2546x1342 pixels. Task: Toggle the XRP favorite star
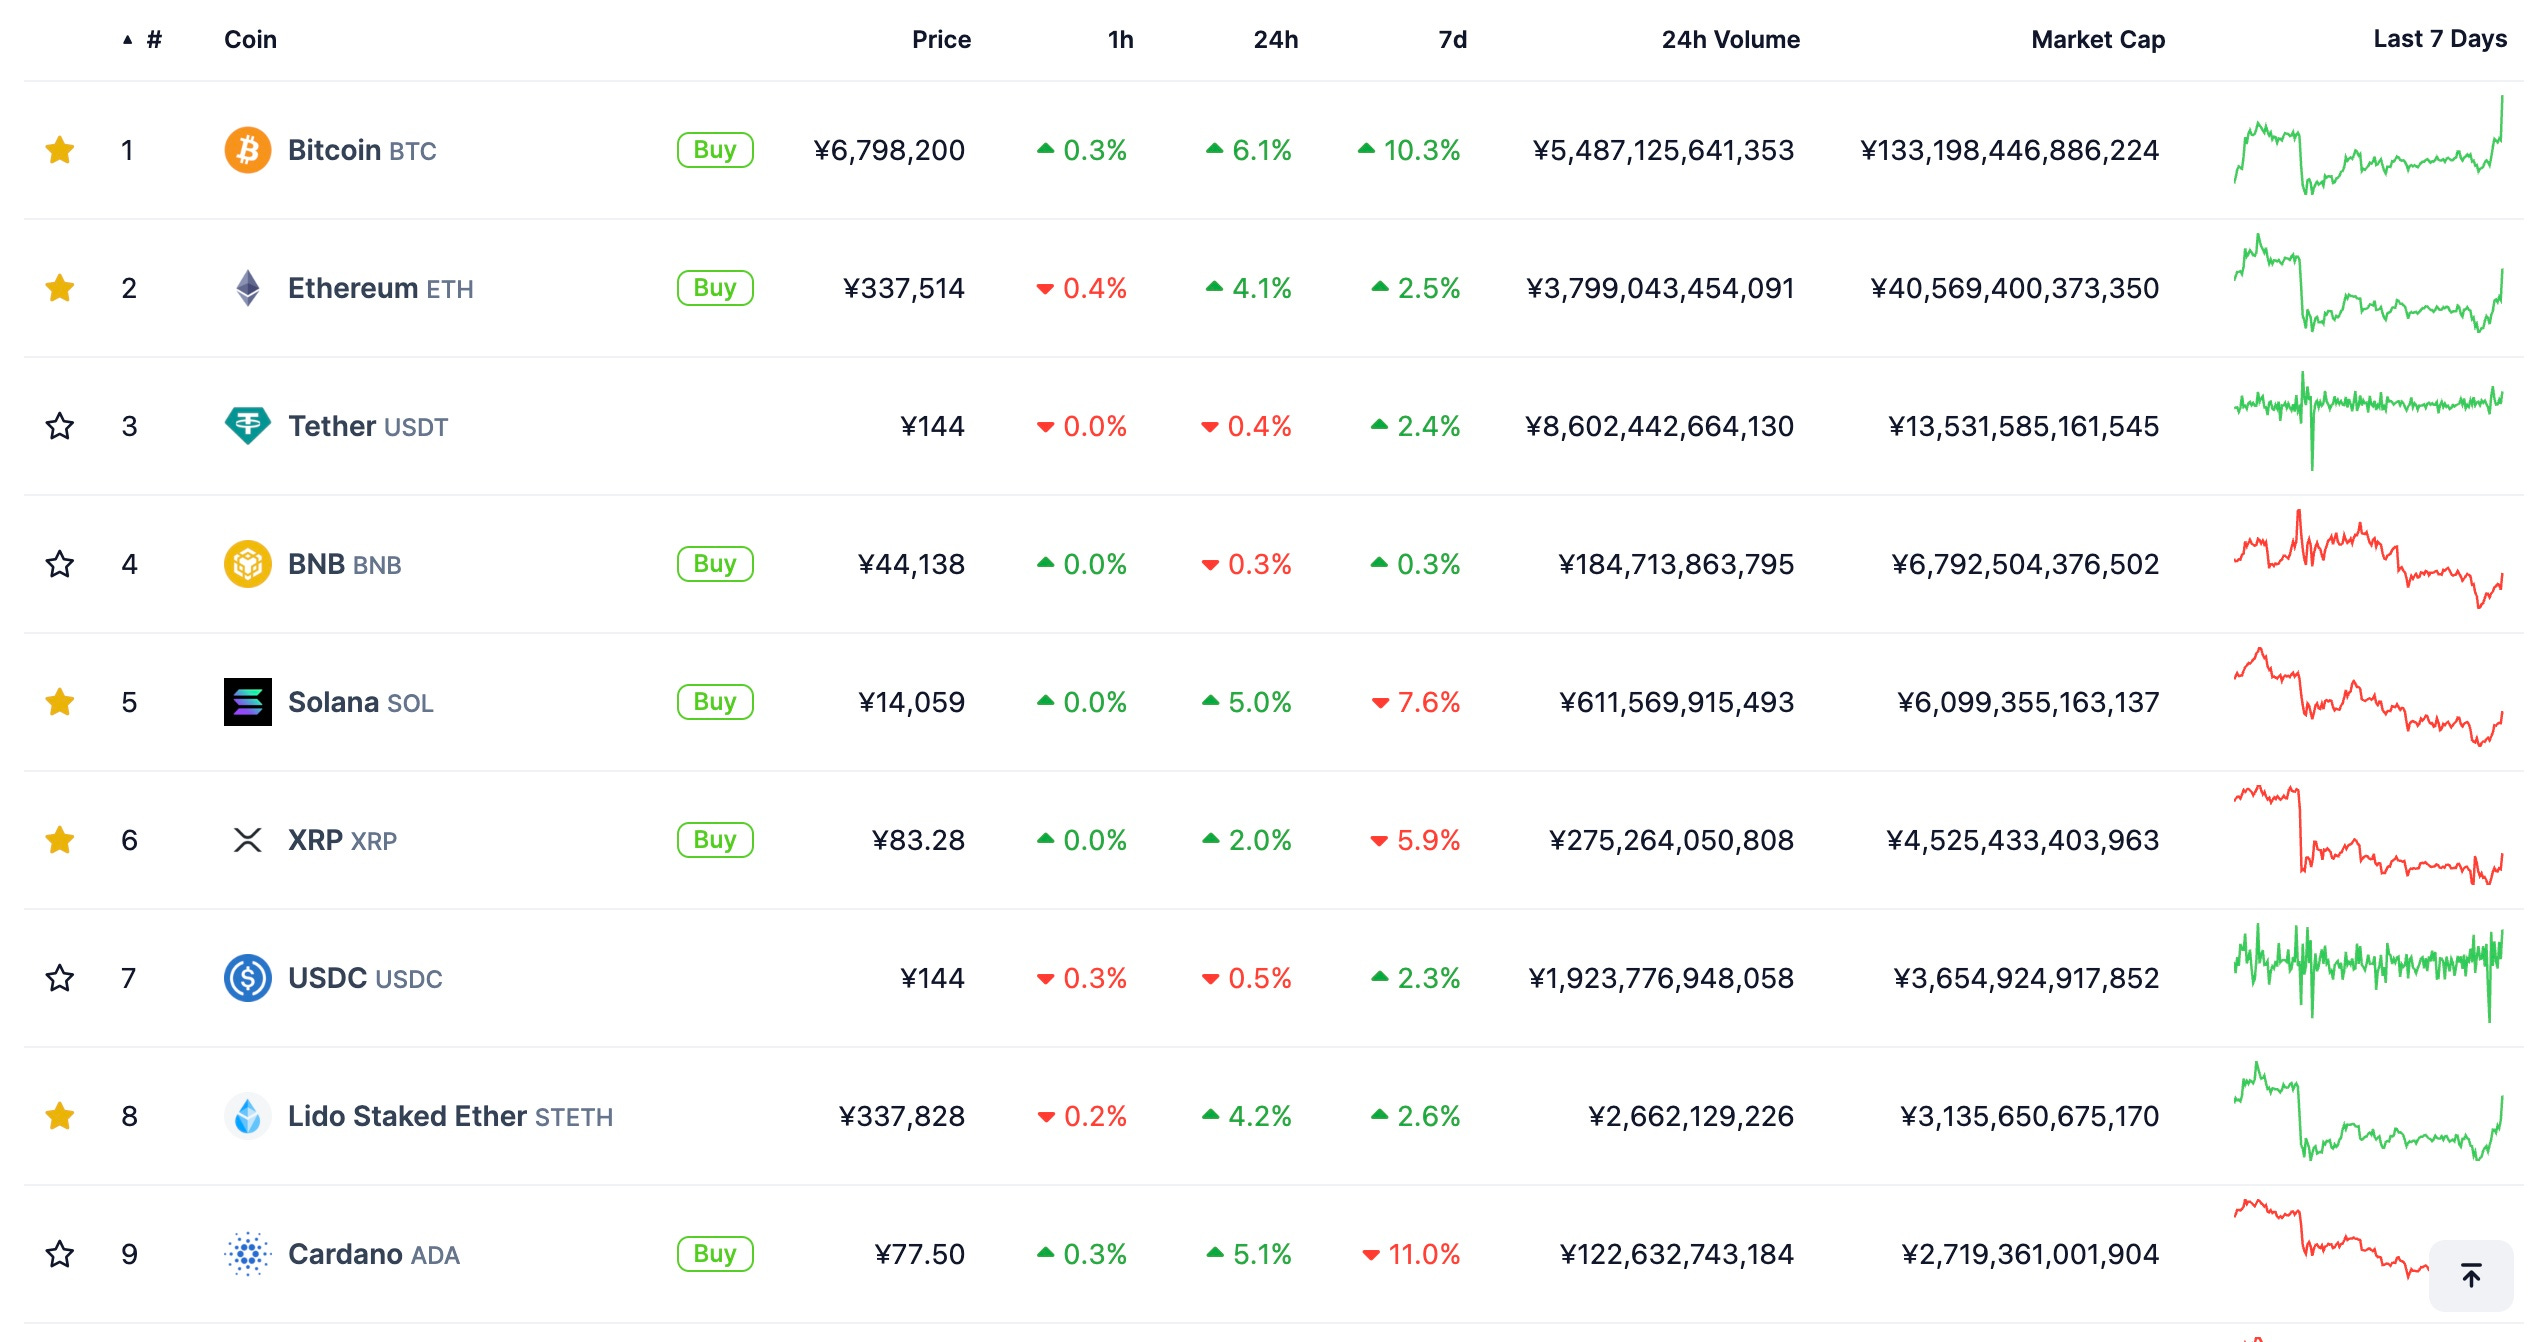[60, 840]
